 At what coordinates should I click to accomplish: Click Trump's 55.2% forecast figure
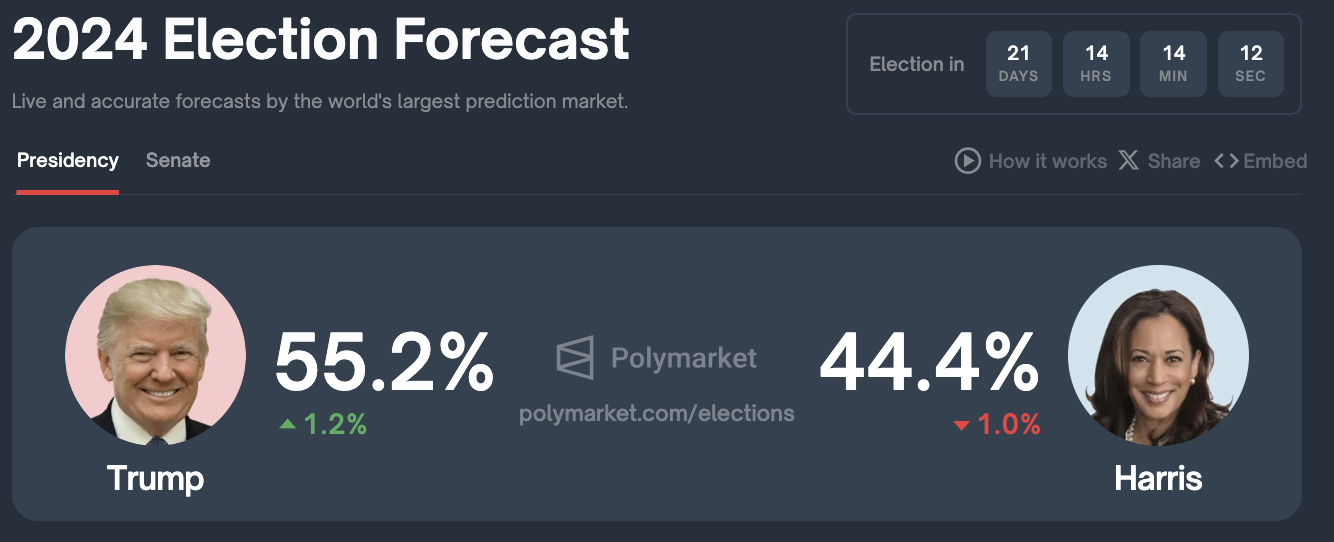coord(385,362)
